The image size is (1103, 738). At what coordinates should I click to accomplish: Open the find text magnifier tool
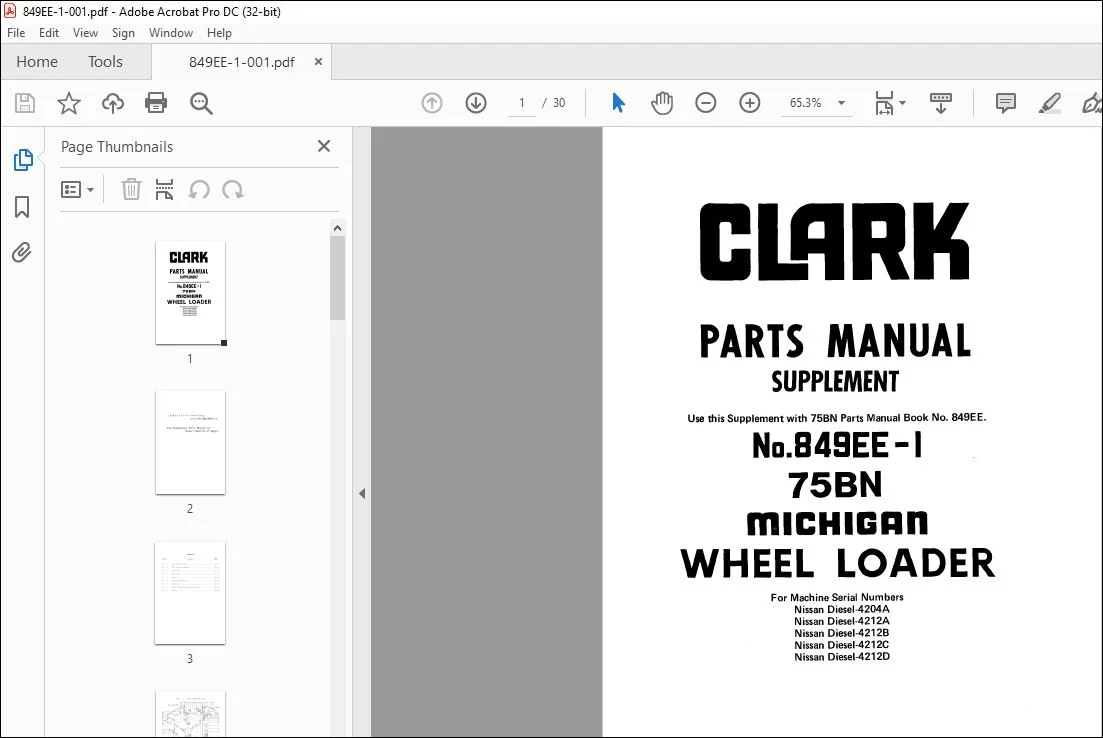point(201,103)
